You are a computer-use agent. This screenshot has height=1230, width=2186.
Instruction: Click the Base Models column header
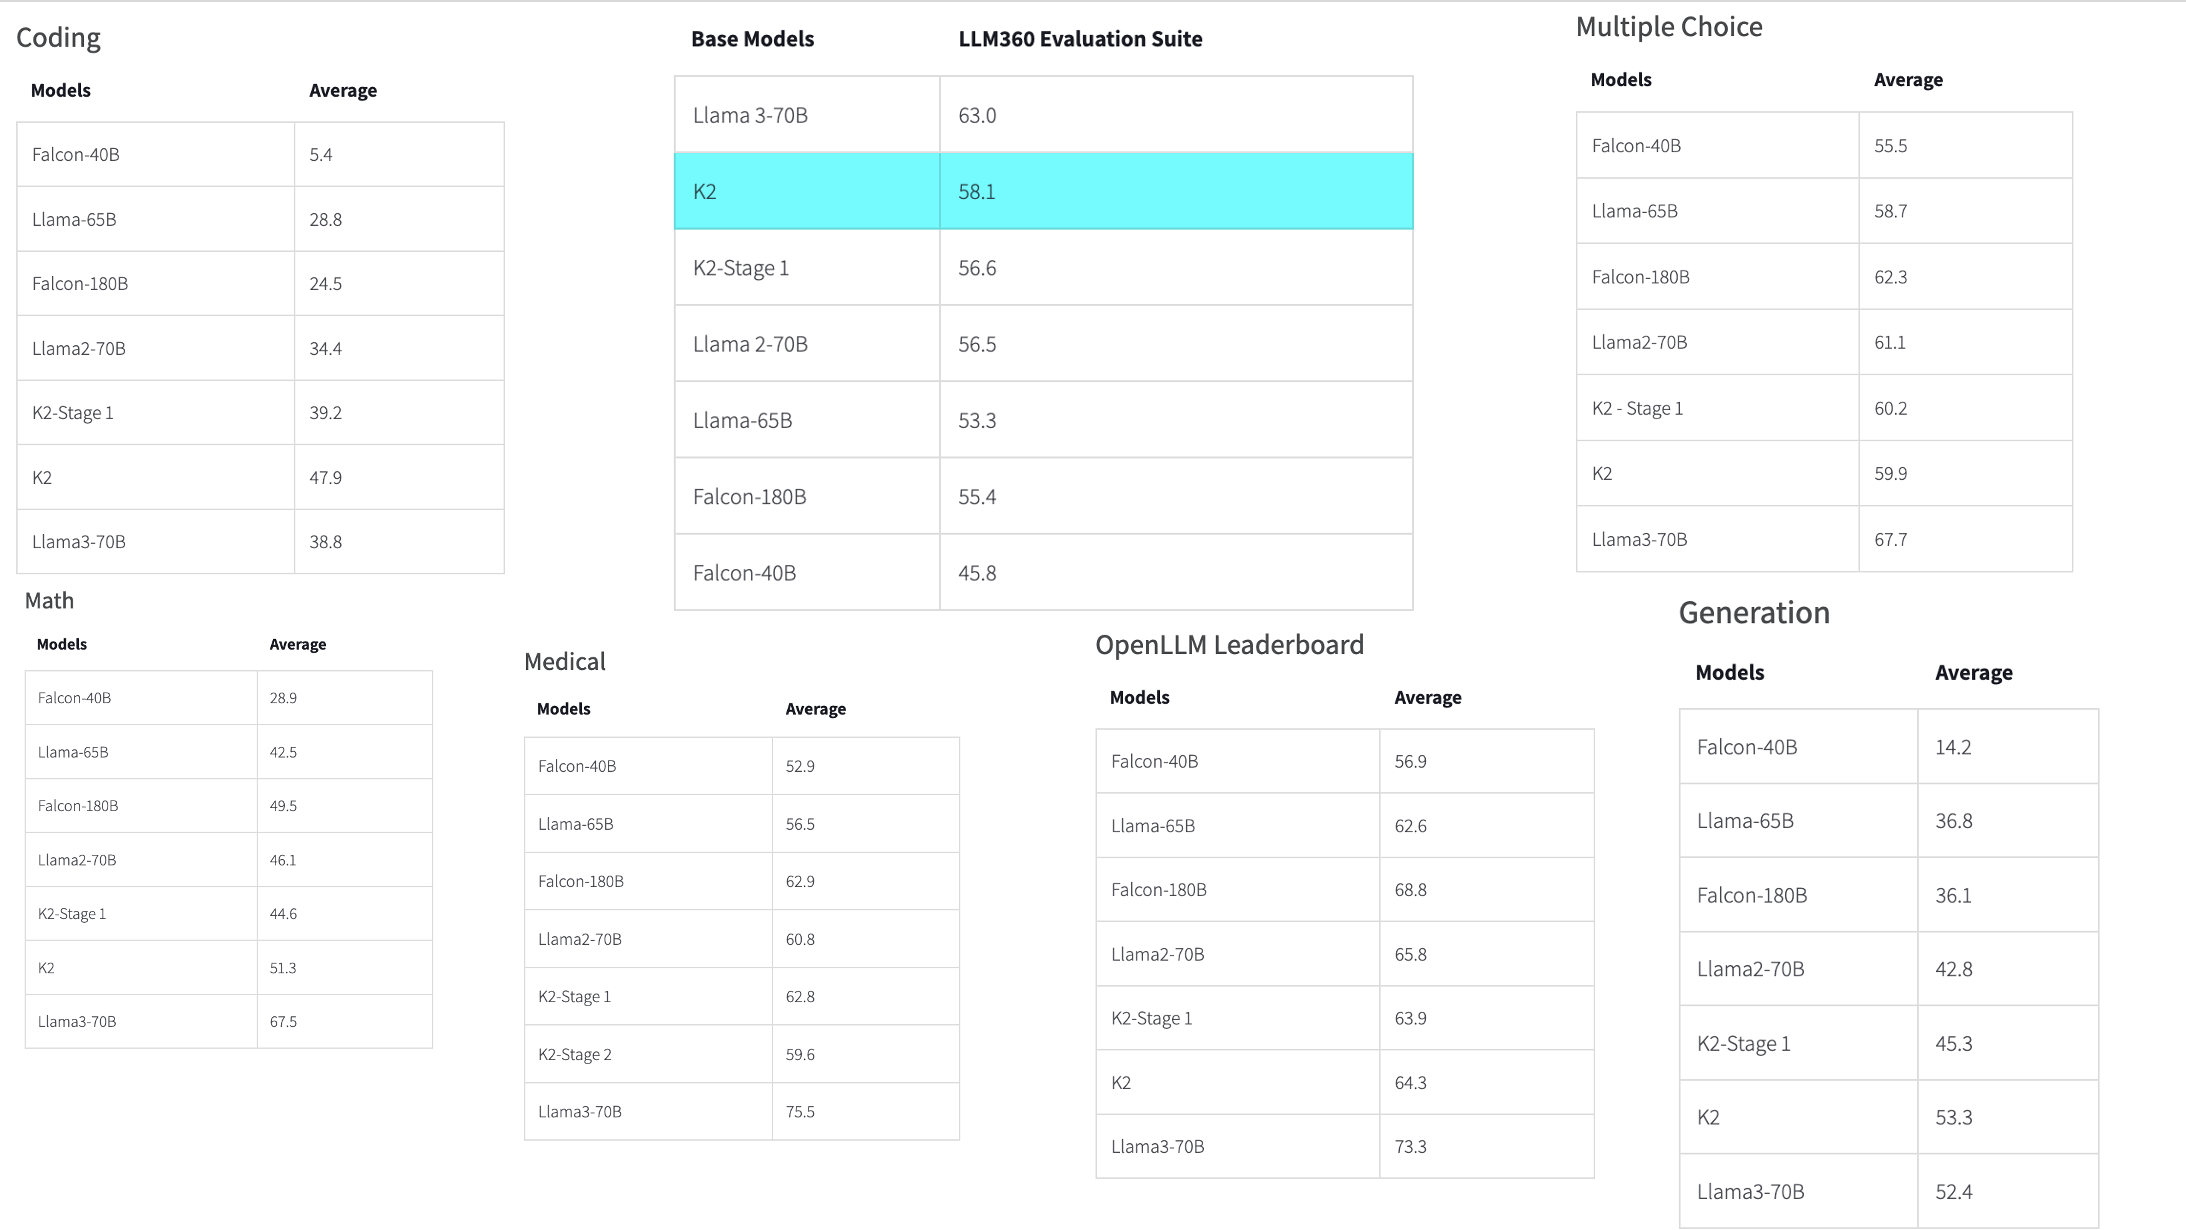point(753,39)
